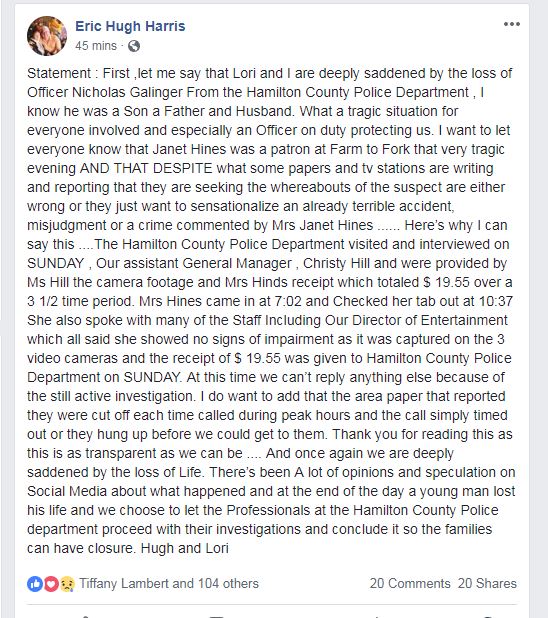Click the crying Sad reaction emoji
The image size is (548, 618).
click(67, 584)
